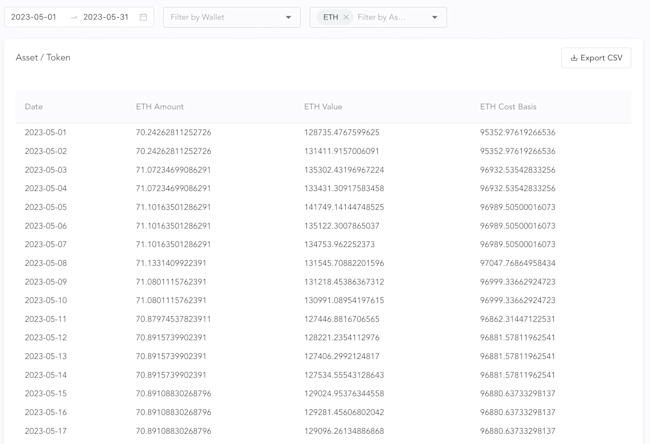
Task: Select the 2023-05-13 date cell
Action: (46, 356)
